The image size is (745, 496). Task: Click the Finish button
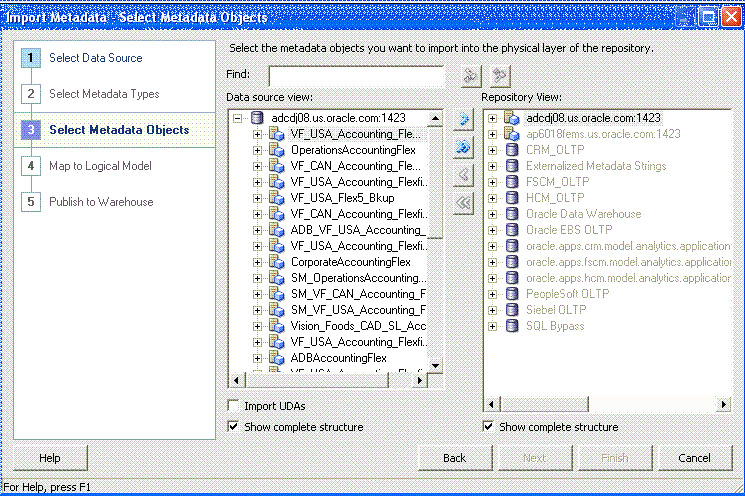coord(614,458)
